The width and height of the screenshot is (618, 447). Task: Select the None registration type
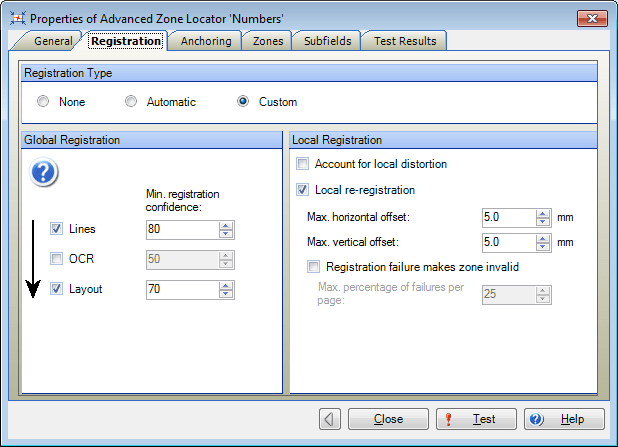click(42, 102)
